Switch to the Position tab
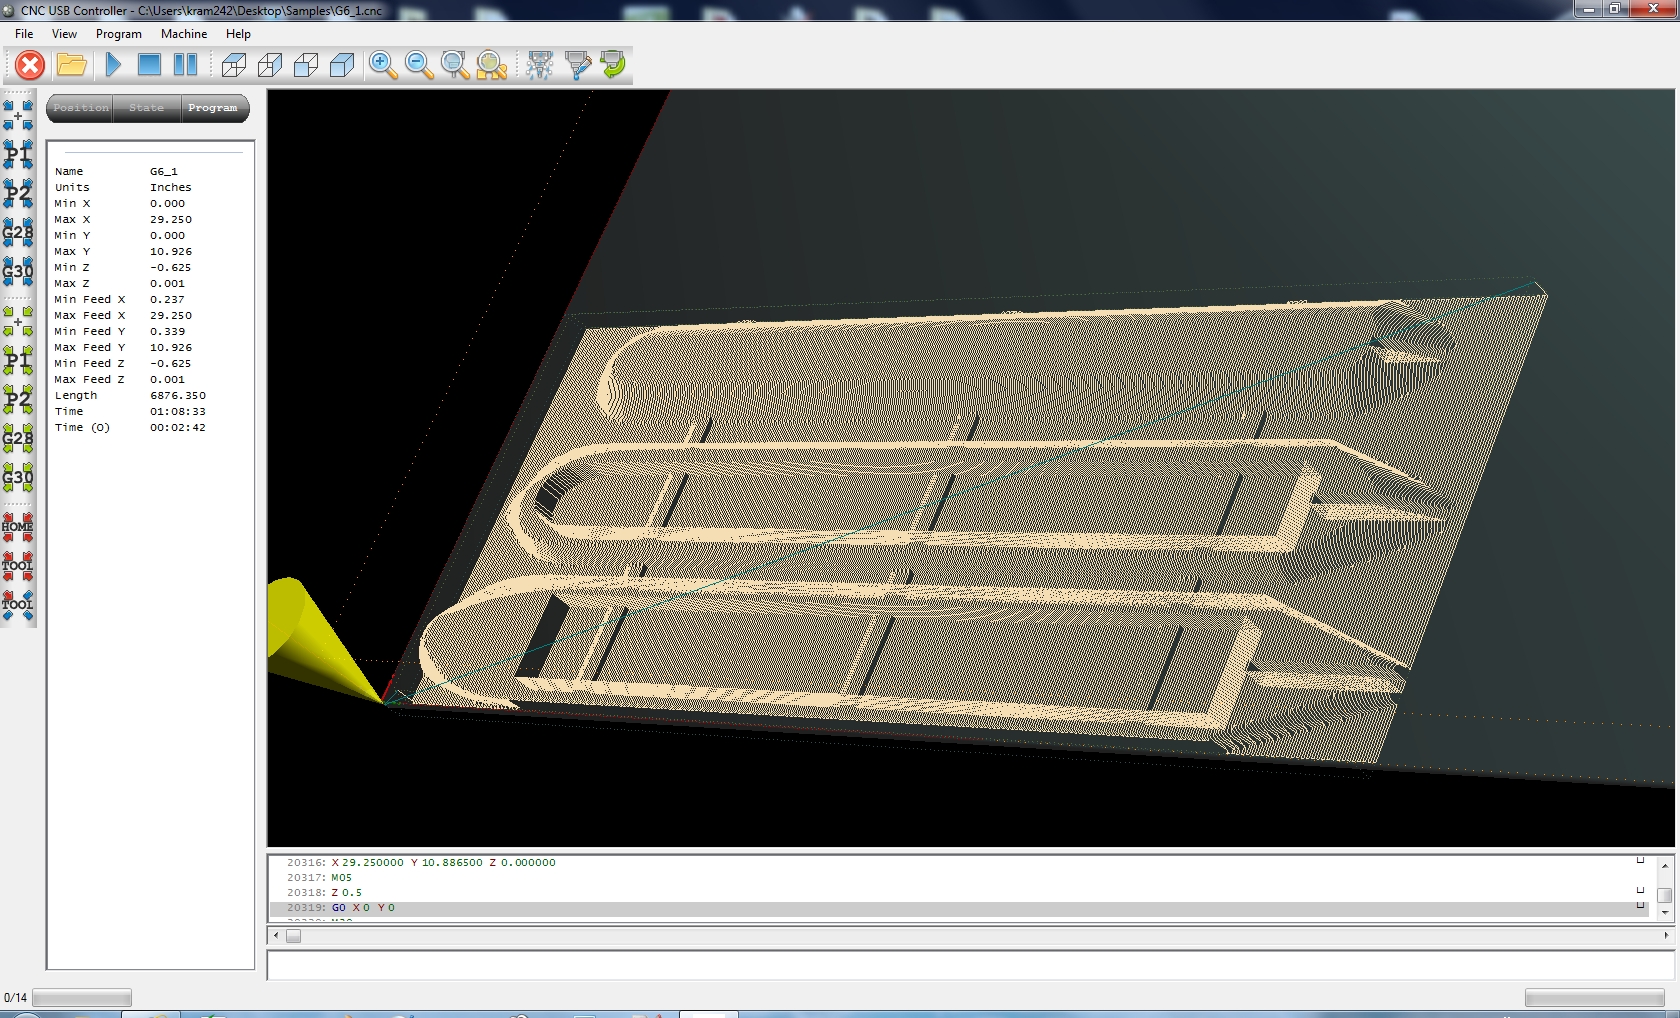Screen dimensions: 1680x1018 pyautogui.click(x=81, y=108)
